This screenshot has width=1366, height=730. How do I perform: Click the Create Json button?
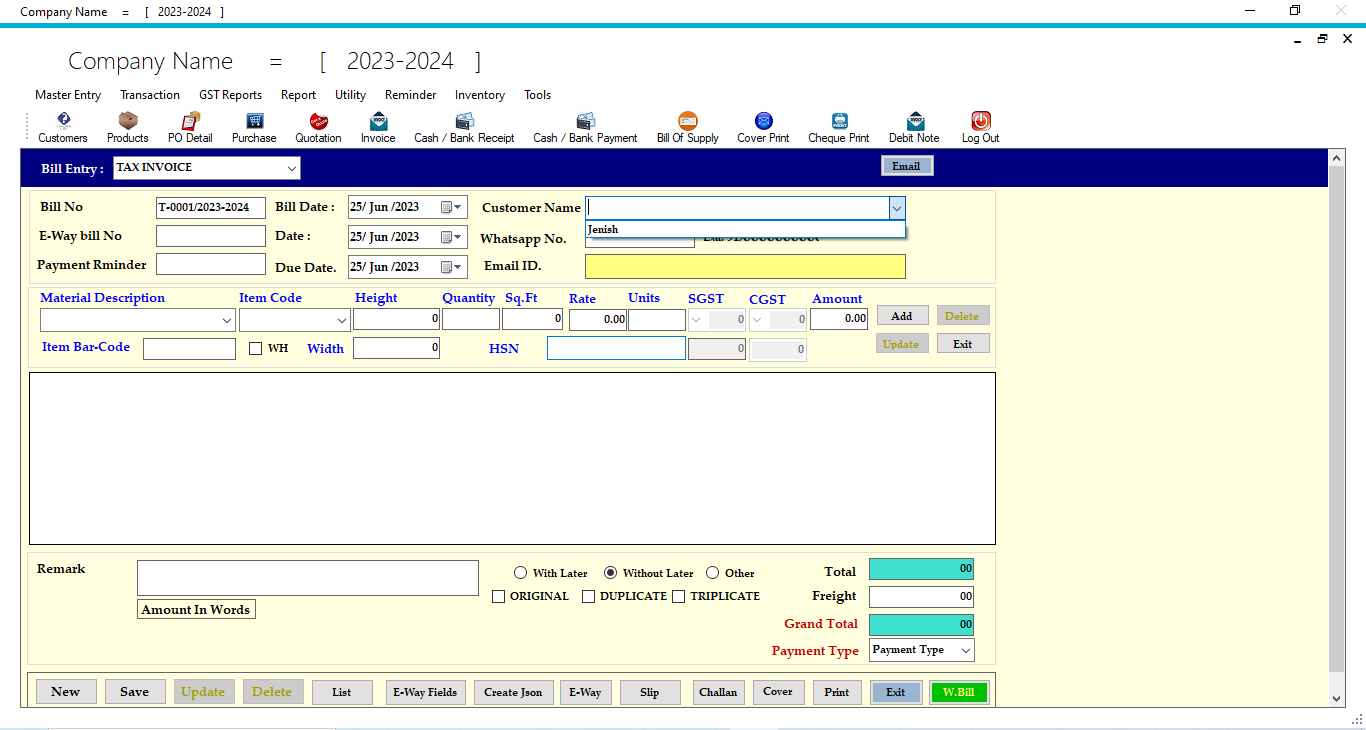pyautogui.click(x=513, y=692)
